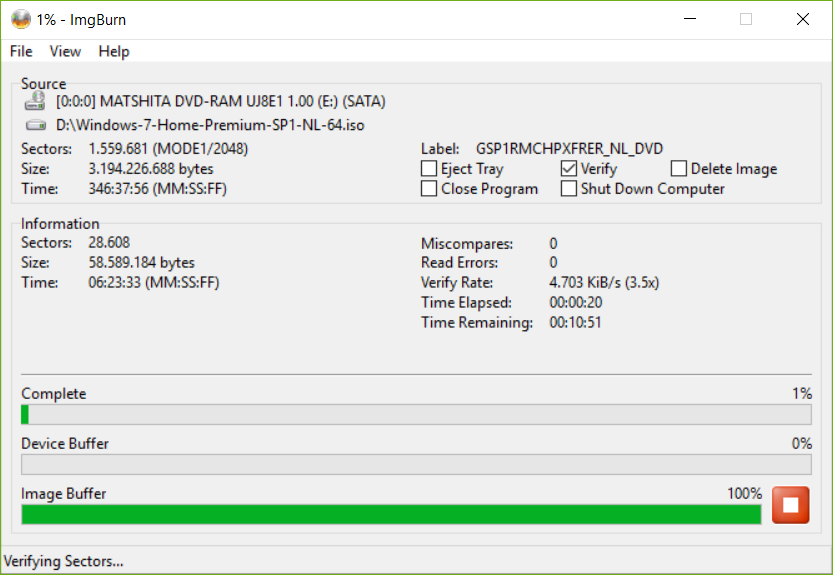
Task: Click the DVD drive icon beside MATSHITA
Action: 35,101
